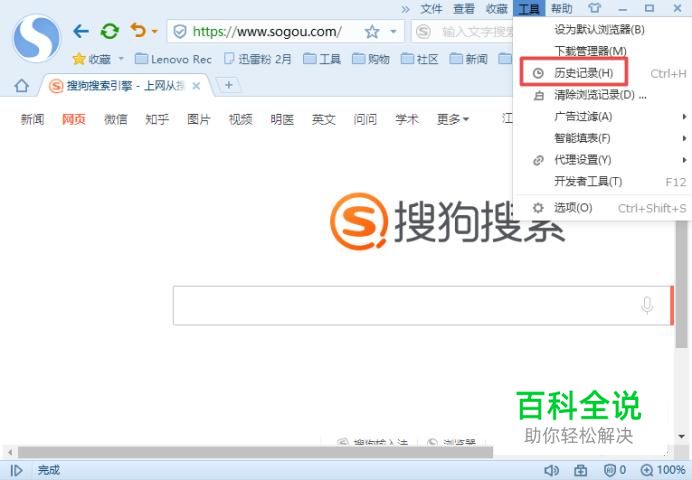Viewport: 692px width, 480px height.
Task: Click the Sogou browser logo avatar
Action: (x=37, y=38)
